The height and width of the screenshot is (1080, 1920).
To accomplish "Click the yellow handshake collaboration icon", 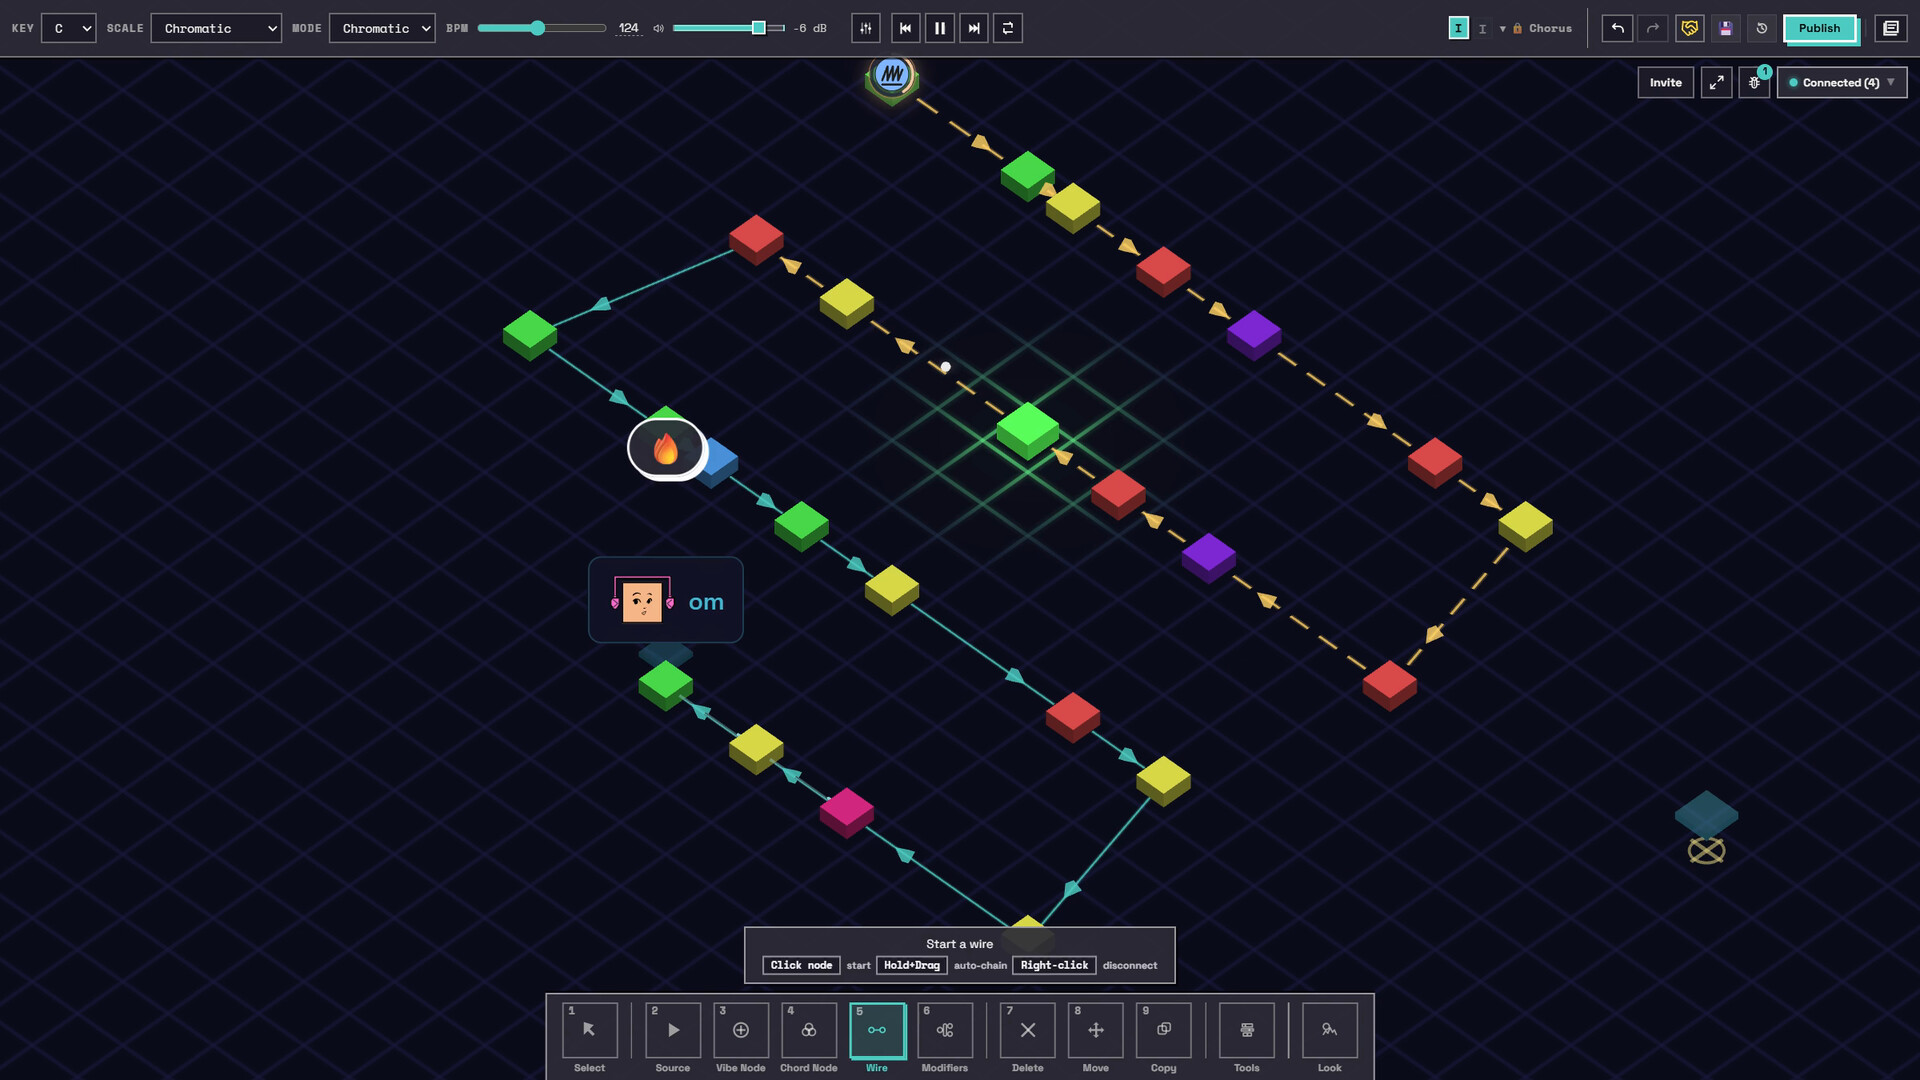I will (x=1690, y=28).
